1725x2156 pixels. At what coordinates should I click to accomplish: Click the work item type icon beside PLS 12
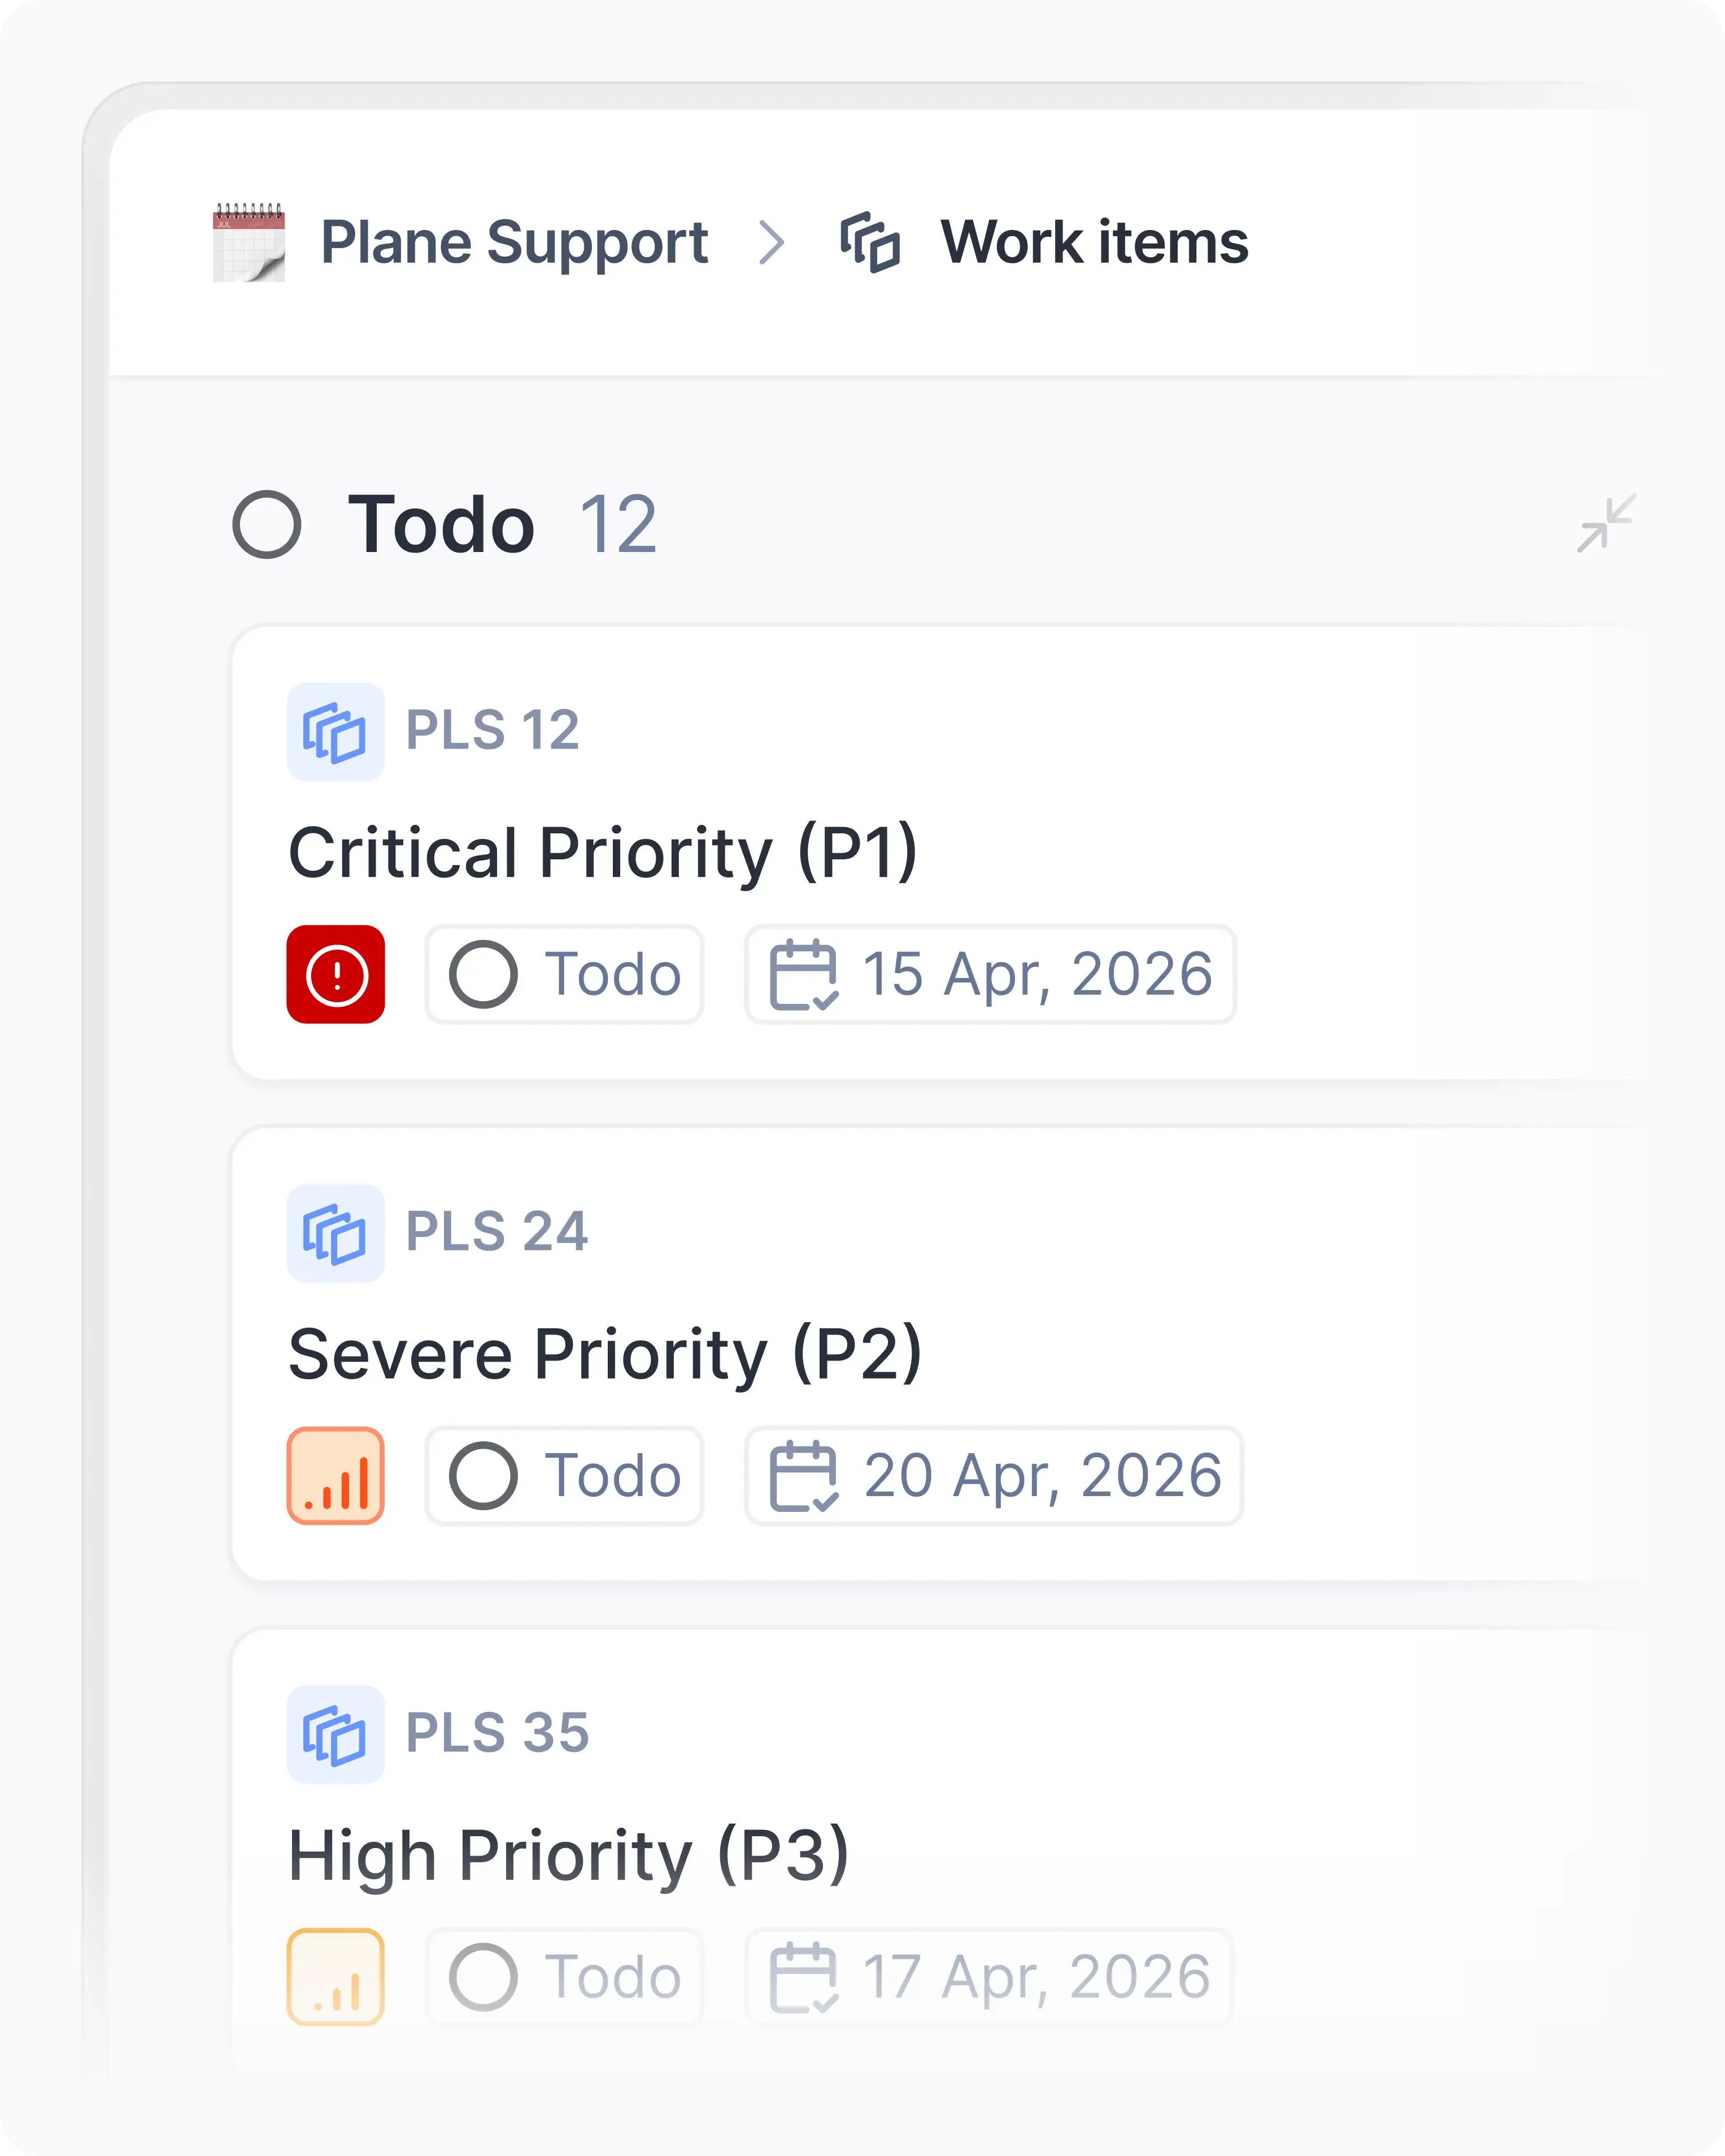335,732
